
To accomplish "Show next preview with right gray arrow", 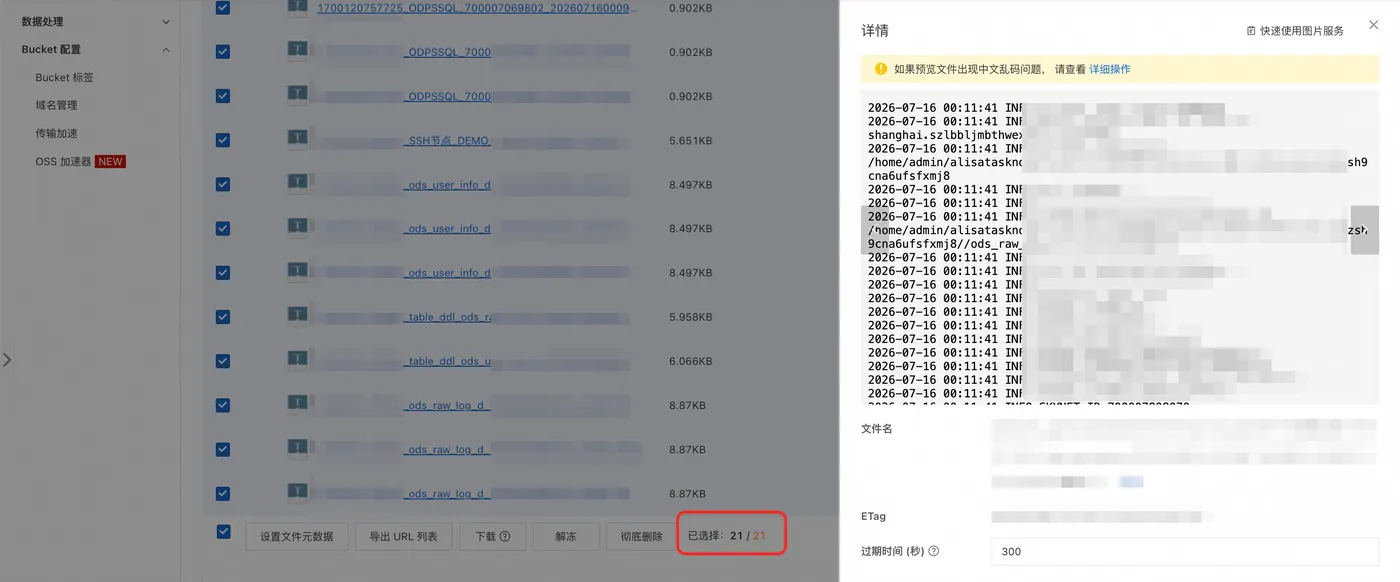I will (x=1364, y=230).
